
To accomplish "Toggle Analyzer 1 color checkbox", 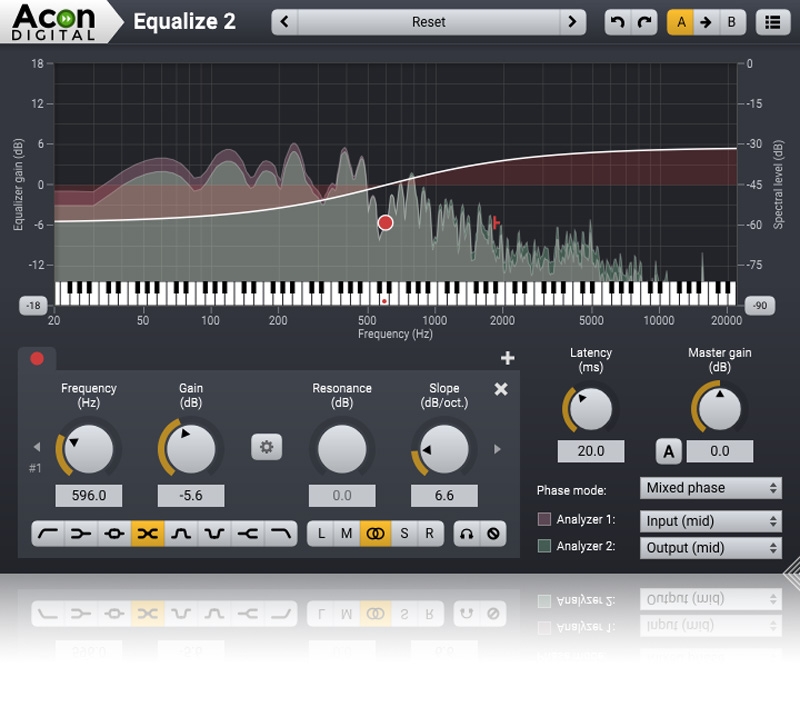I will [x=545, y=520].
